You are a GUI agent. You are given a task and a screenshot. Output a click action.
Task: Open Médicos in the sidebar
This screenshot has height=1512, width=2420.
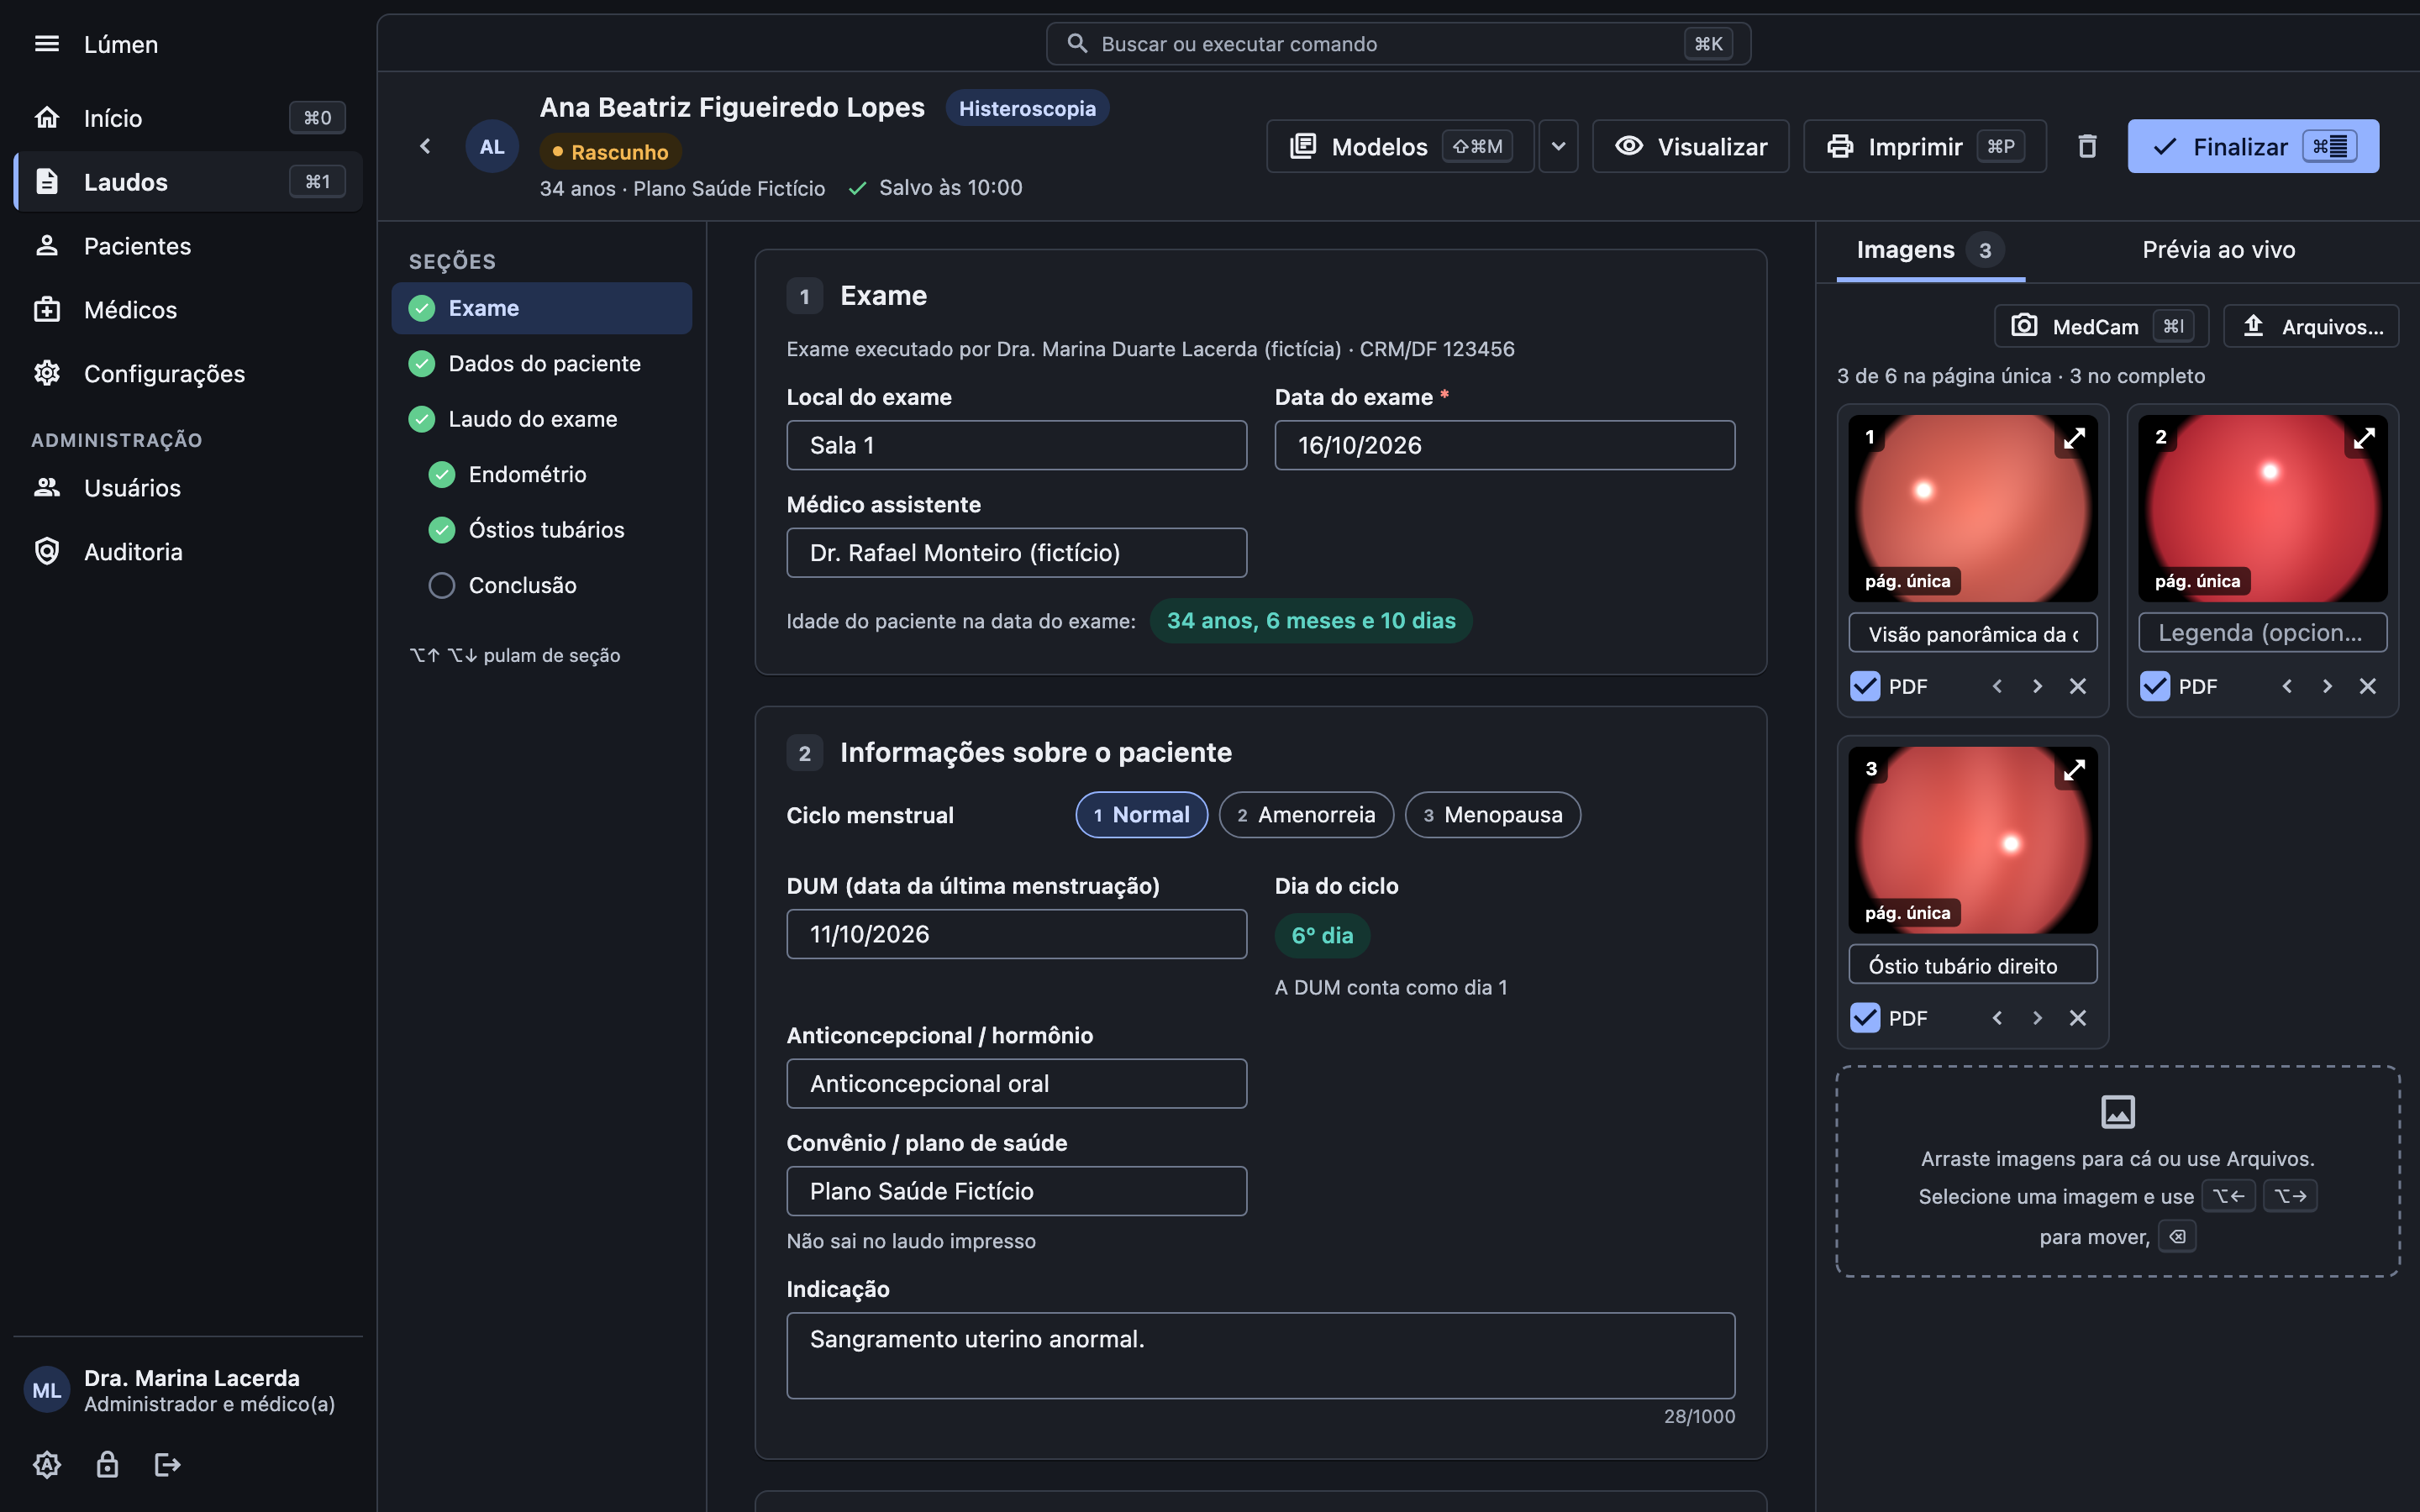coord(188,310)
